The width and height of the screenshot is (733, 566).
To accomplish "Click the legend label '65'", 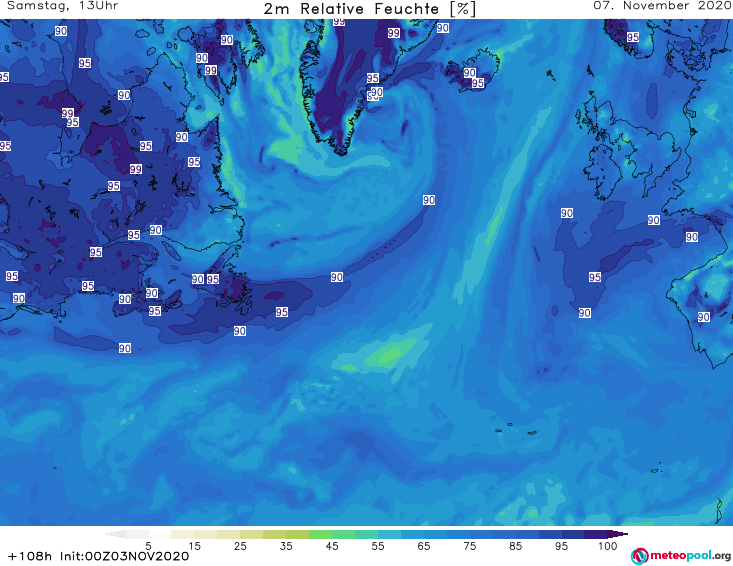I will click(x=424, y=546).
